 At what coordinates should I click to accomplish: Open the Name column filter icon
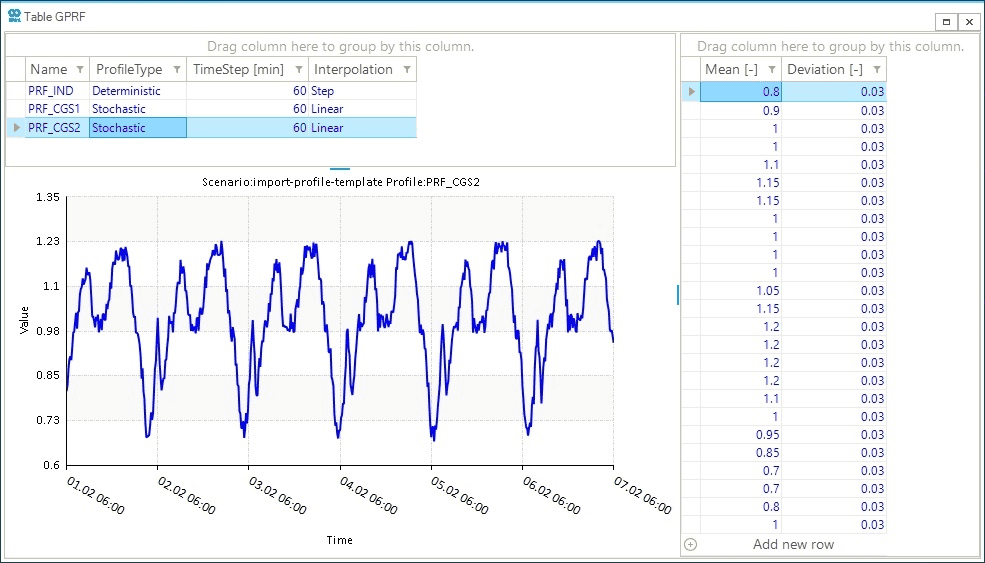tap(79, 70)
